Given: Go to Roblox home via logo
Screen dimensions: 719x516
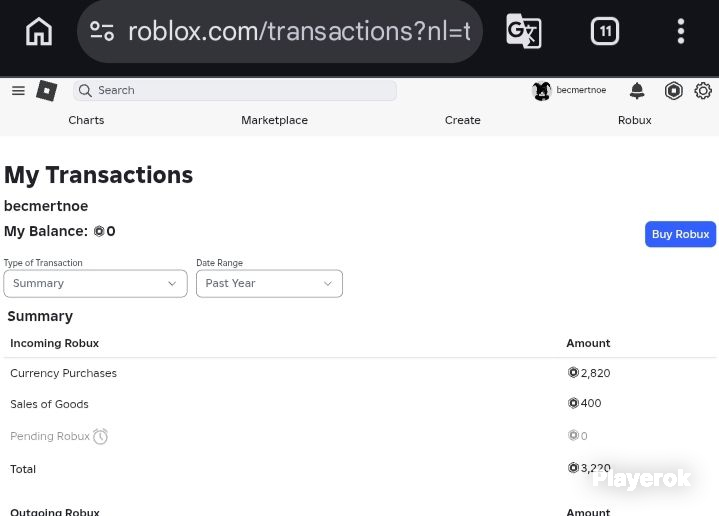Looking at the screenshot, I should pyautogui.click(x=47, y=90).
